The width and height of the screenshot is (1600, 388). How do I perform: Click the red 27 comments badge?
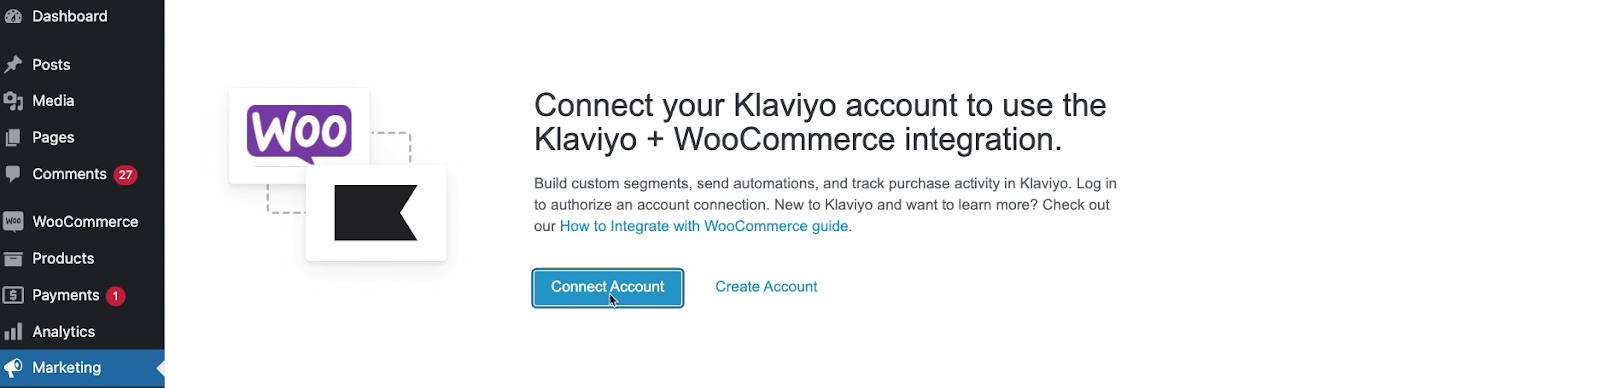(x=125, y=175)
